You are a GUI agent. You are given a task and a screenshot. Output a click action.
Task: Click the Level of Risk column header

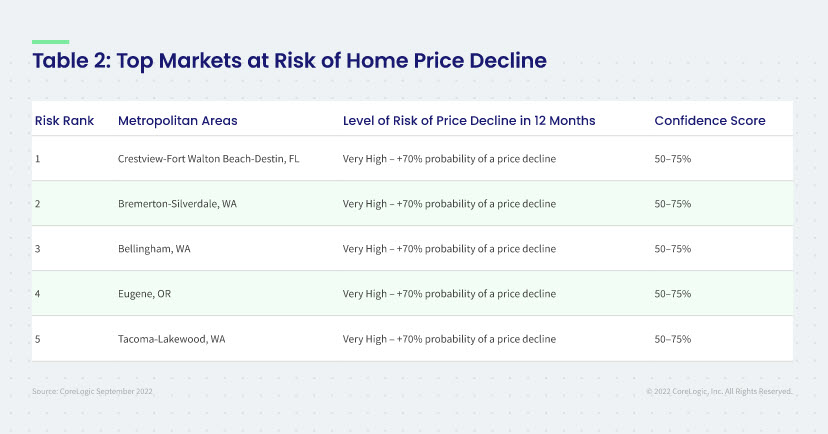point(469,120)
